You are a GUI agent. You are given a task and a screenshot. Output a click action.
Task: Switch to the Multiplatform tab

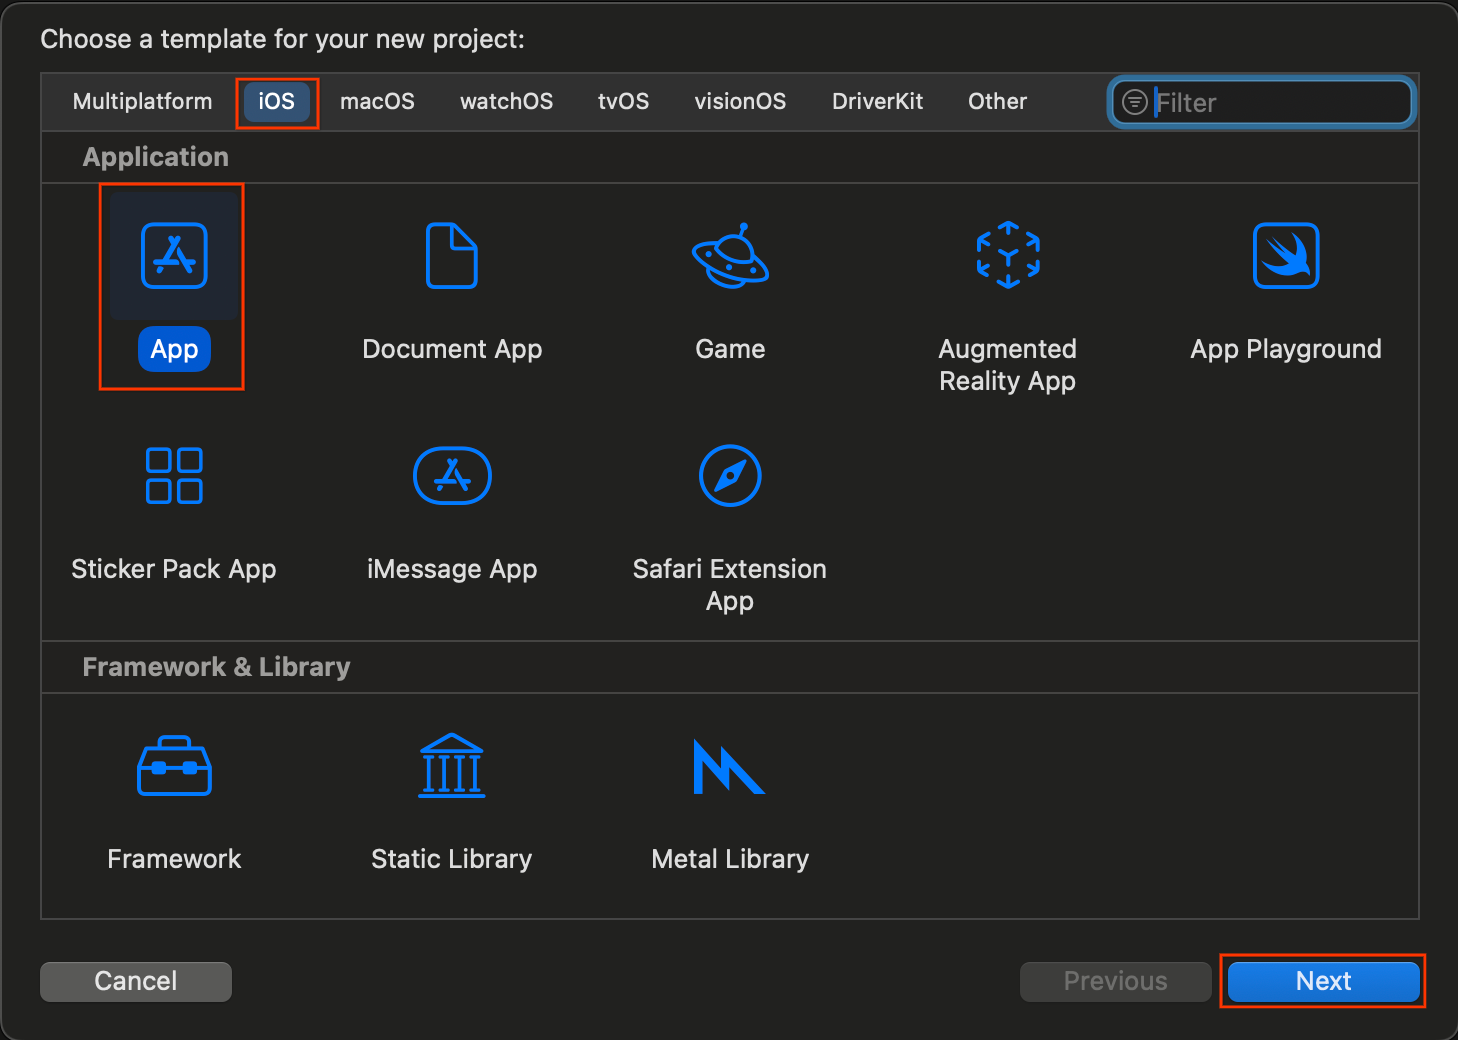pyautogui.click(x=141, y=101)
